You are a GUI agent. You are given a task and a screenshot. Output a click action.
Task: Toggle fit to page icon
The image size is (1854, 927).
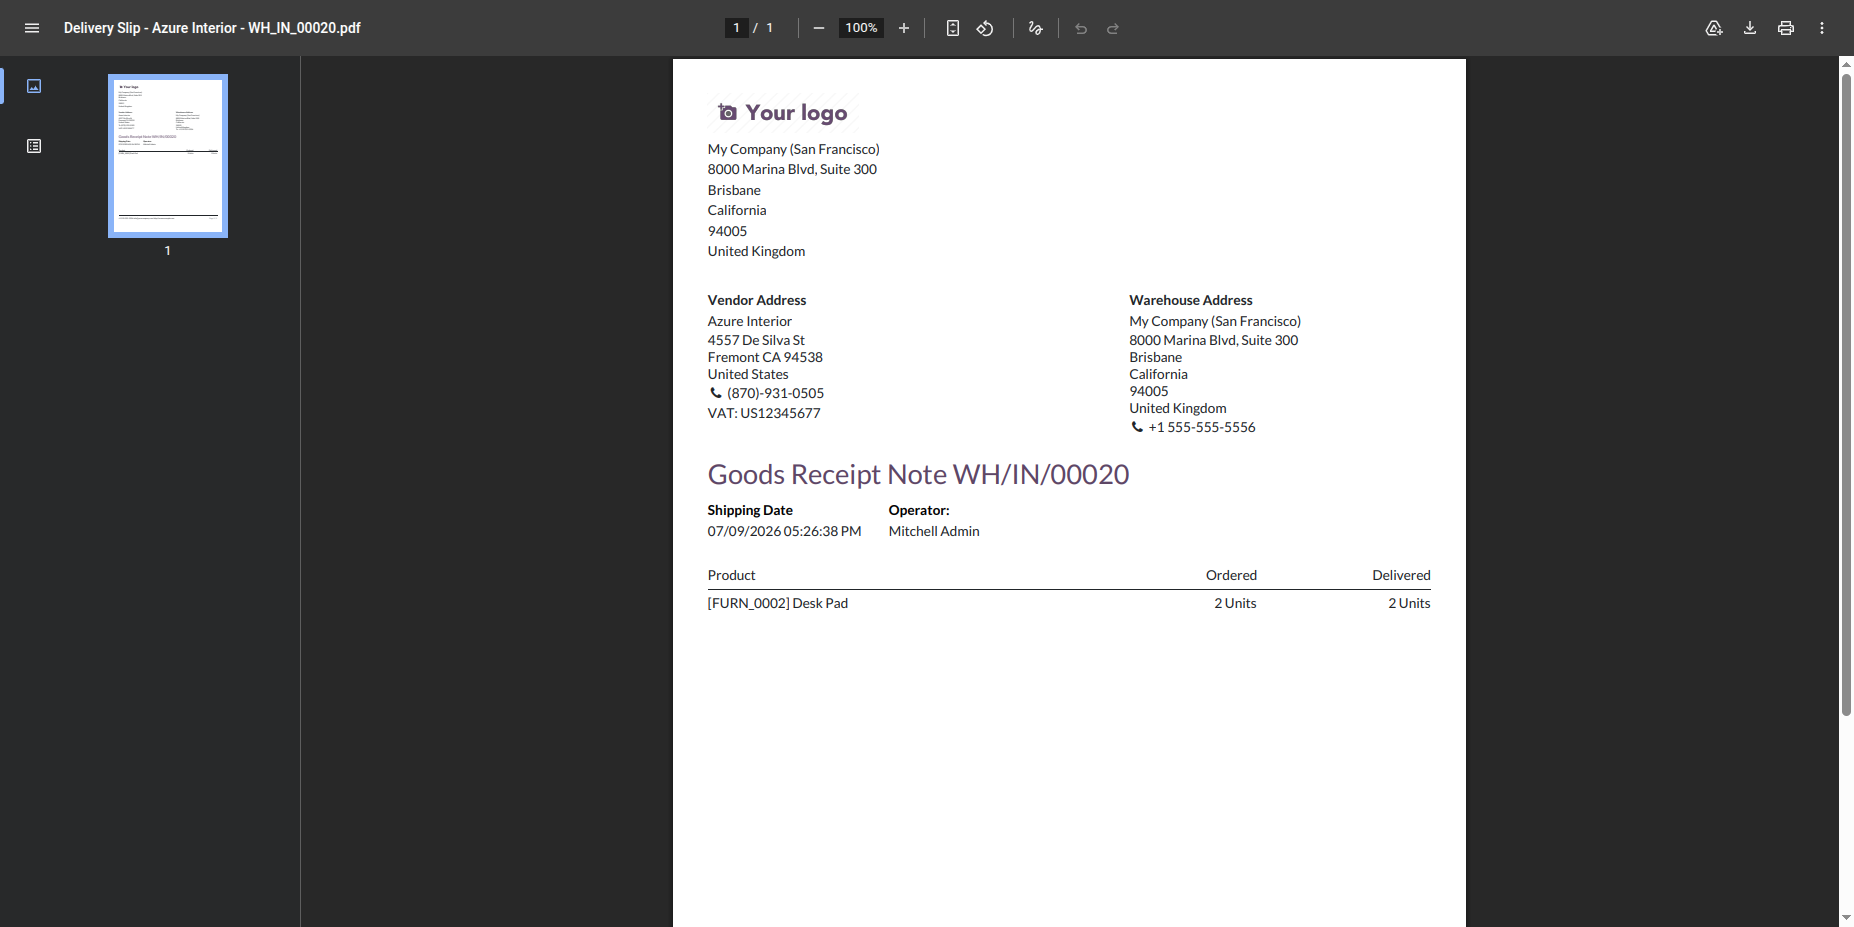click(953, 28)
